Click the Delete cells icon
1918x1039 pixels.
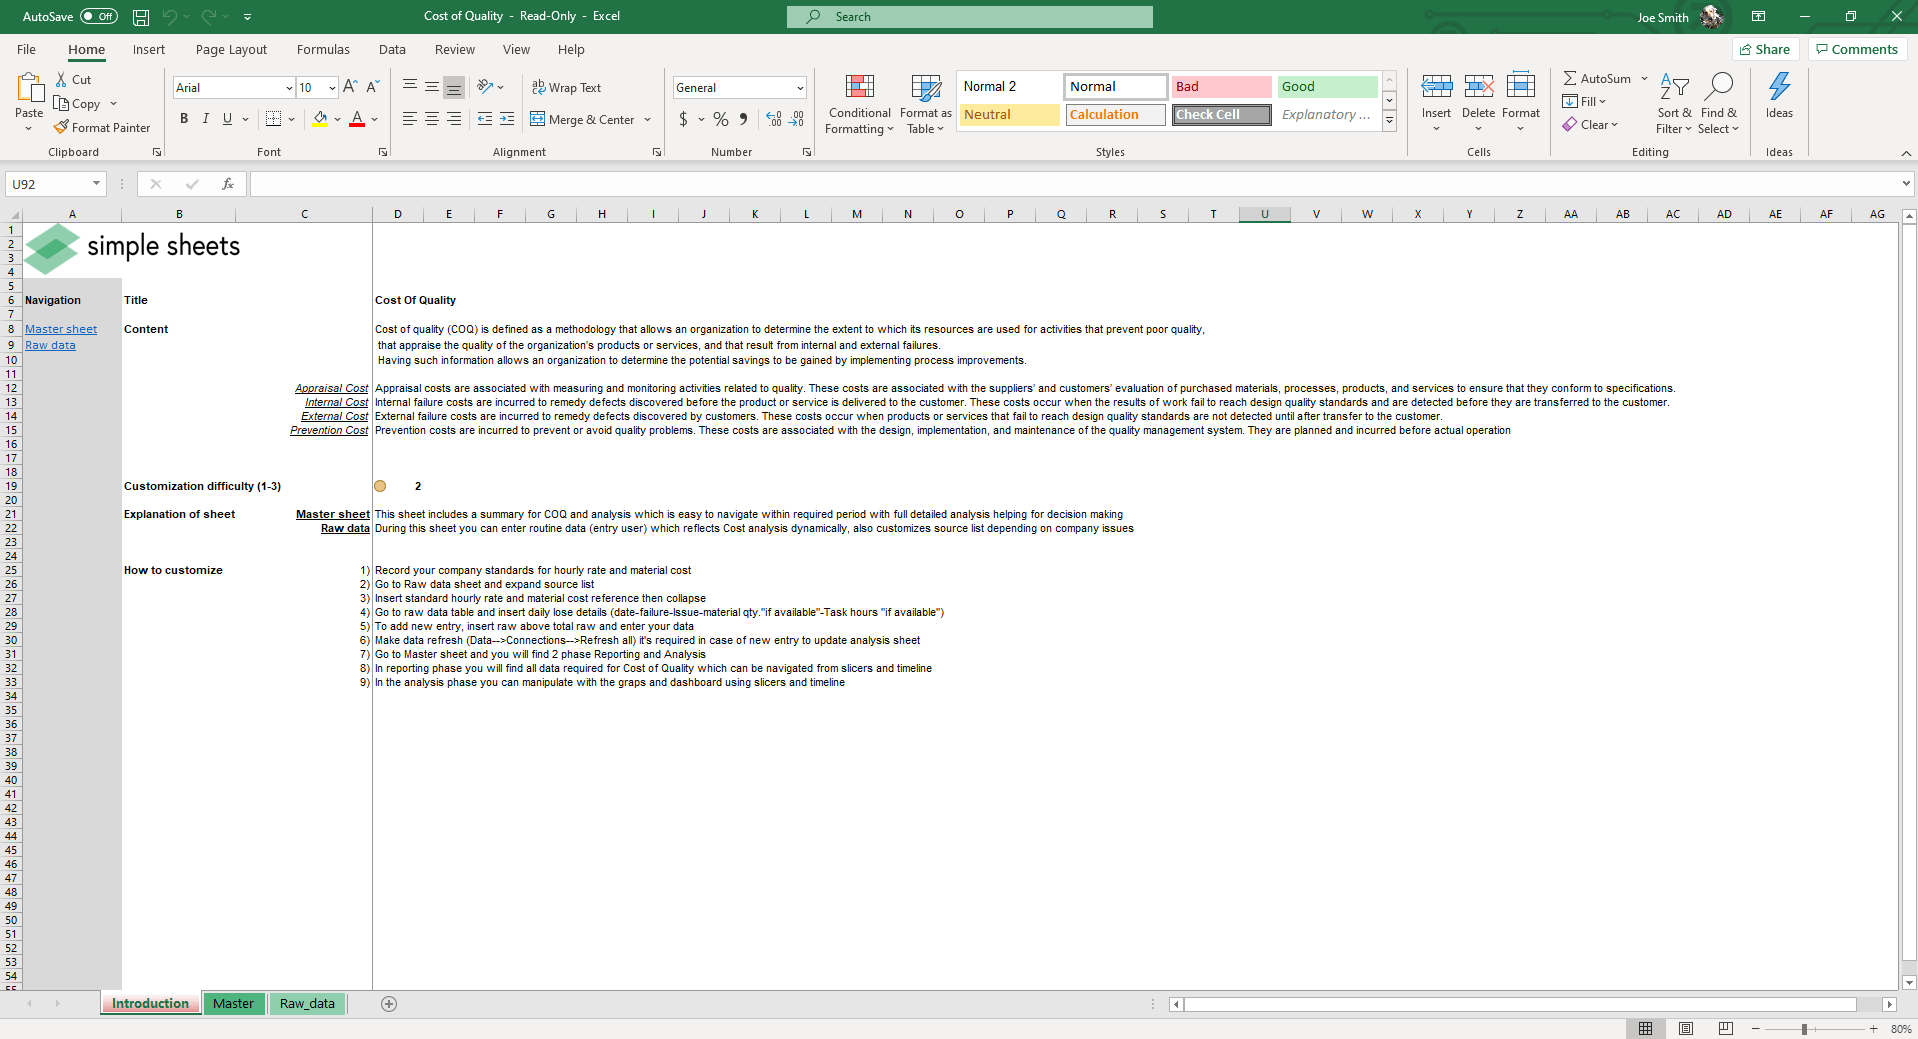(1479, 87)
